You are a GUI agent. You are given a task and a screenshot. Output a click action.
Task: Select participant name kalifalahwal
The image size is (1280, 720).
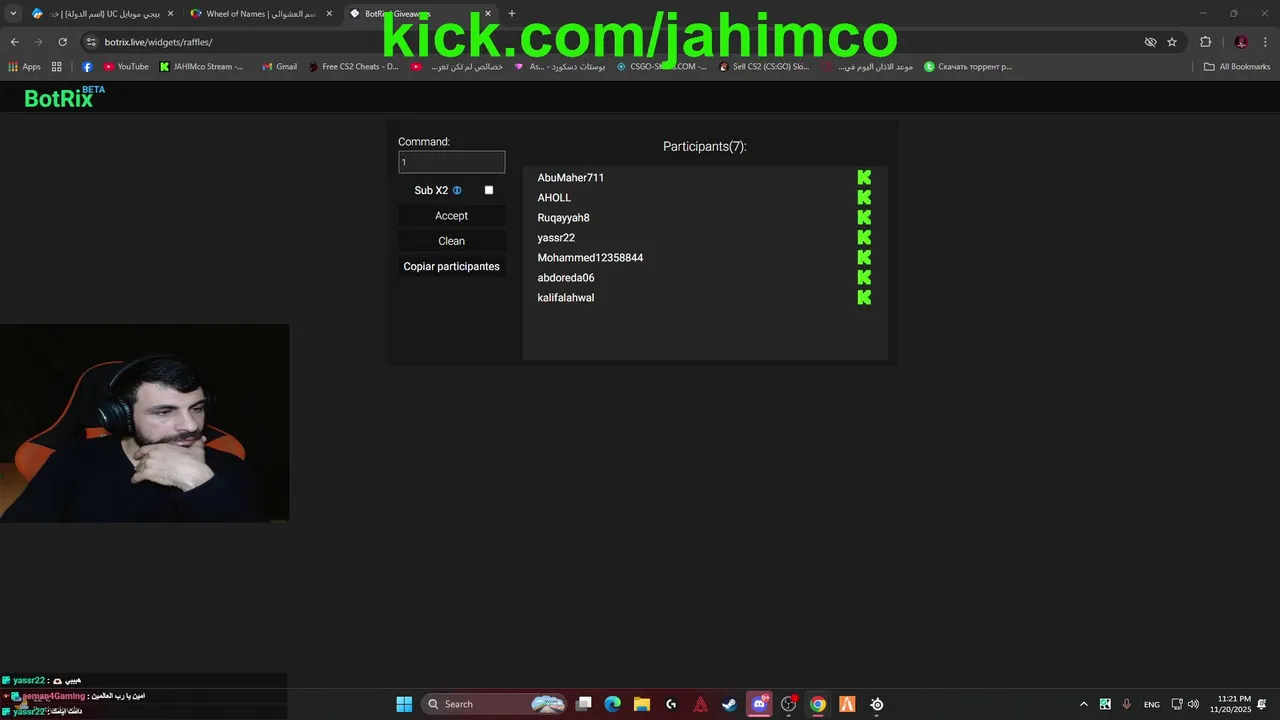565,298
